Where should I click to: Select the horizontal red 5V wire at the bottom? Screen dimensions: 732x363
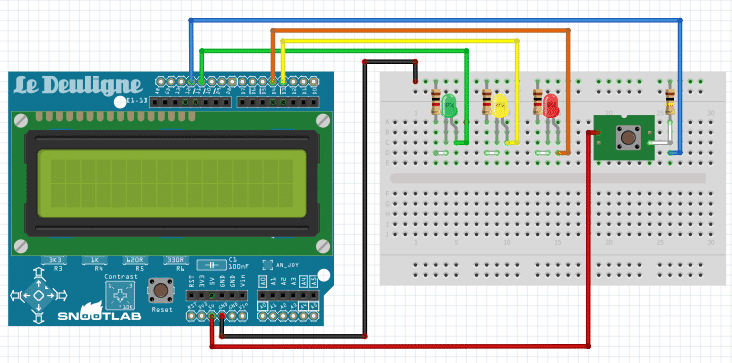[400, 346]
